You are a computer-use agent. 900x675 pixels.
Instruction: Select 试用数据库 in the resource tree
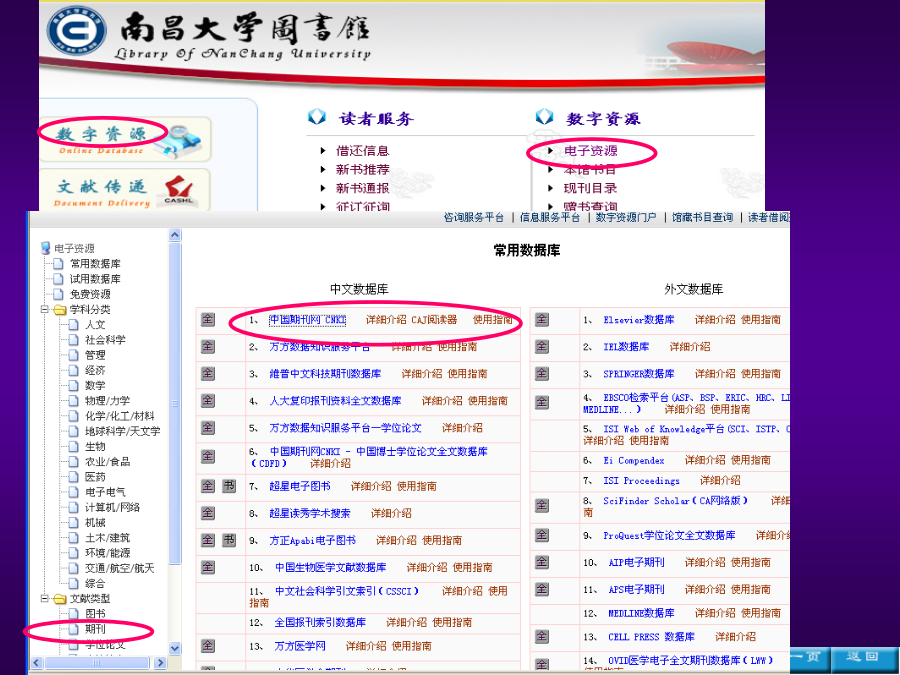pos(95,279)
